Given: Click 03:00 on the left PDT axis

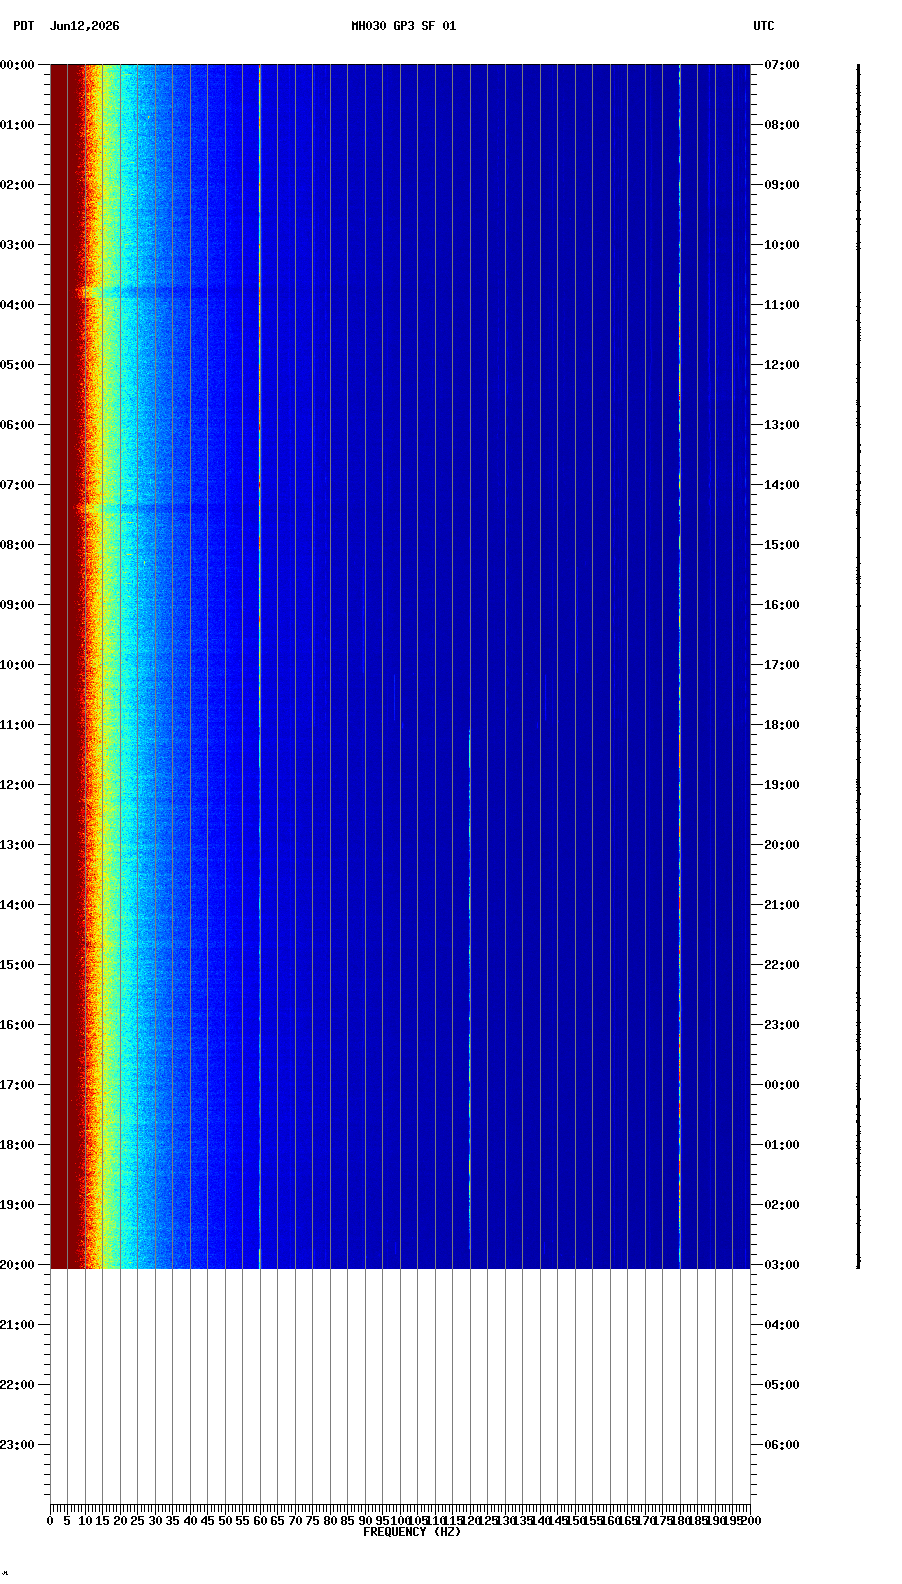Looking at the screenshot, I should click(x=17, y=245).
